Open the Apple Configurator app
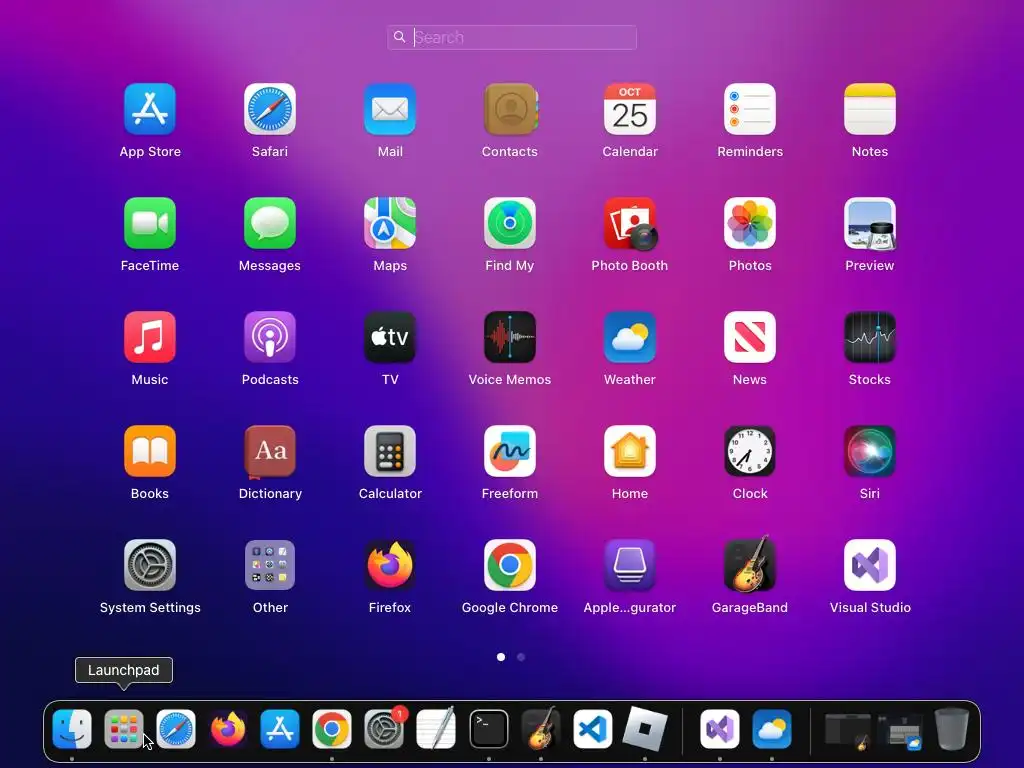Viewport: 1024px width, 768px height. 630,565
